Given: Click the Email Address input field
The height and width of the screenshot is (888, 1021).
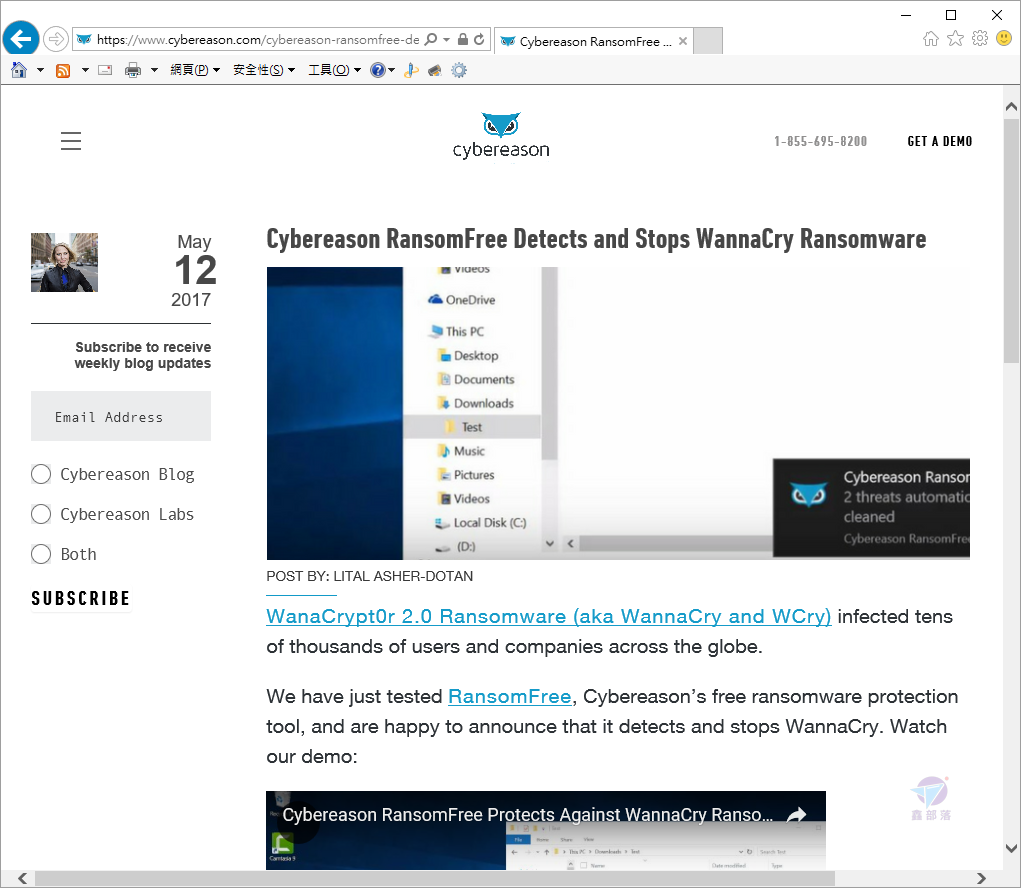Looking at the screenshot, I should tap(121, 416).
